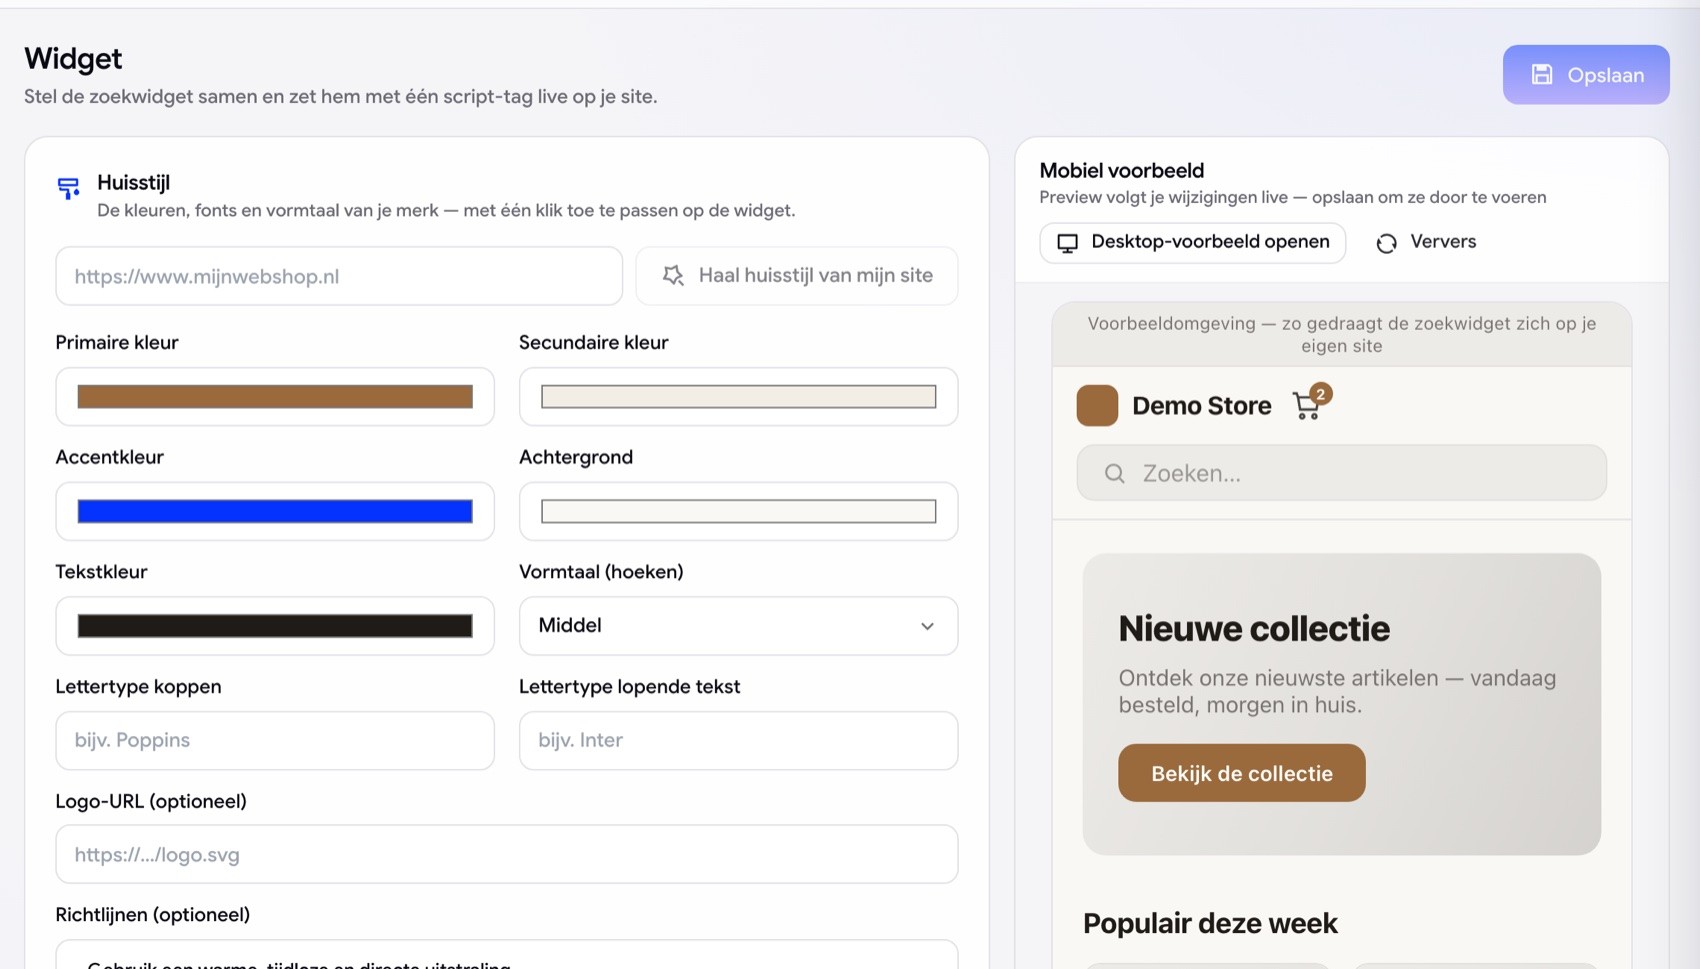Click the magnifier icon in Zoeken field
Viewport: 1700px width, 969px height.
pyautogui.click(x=1114, y=473)
